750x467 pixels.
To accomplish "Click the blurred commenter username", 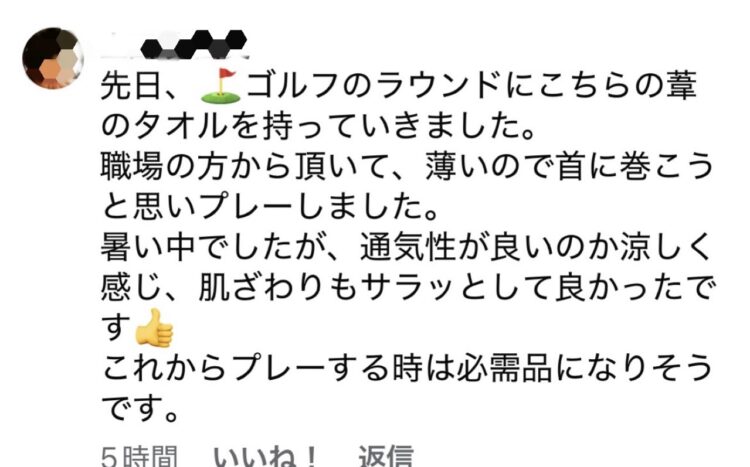I will coord(194,44).
